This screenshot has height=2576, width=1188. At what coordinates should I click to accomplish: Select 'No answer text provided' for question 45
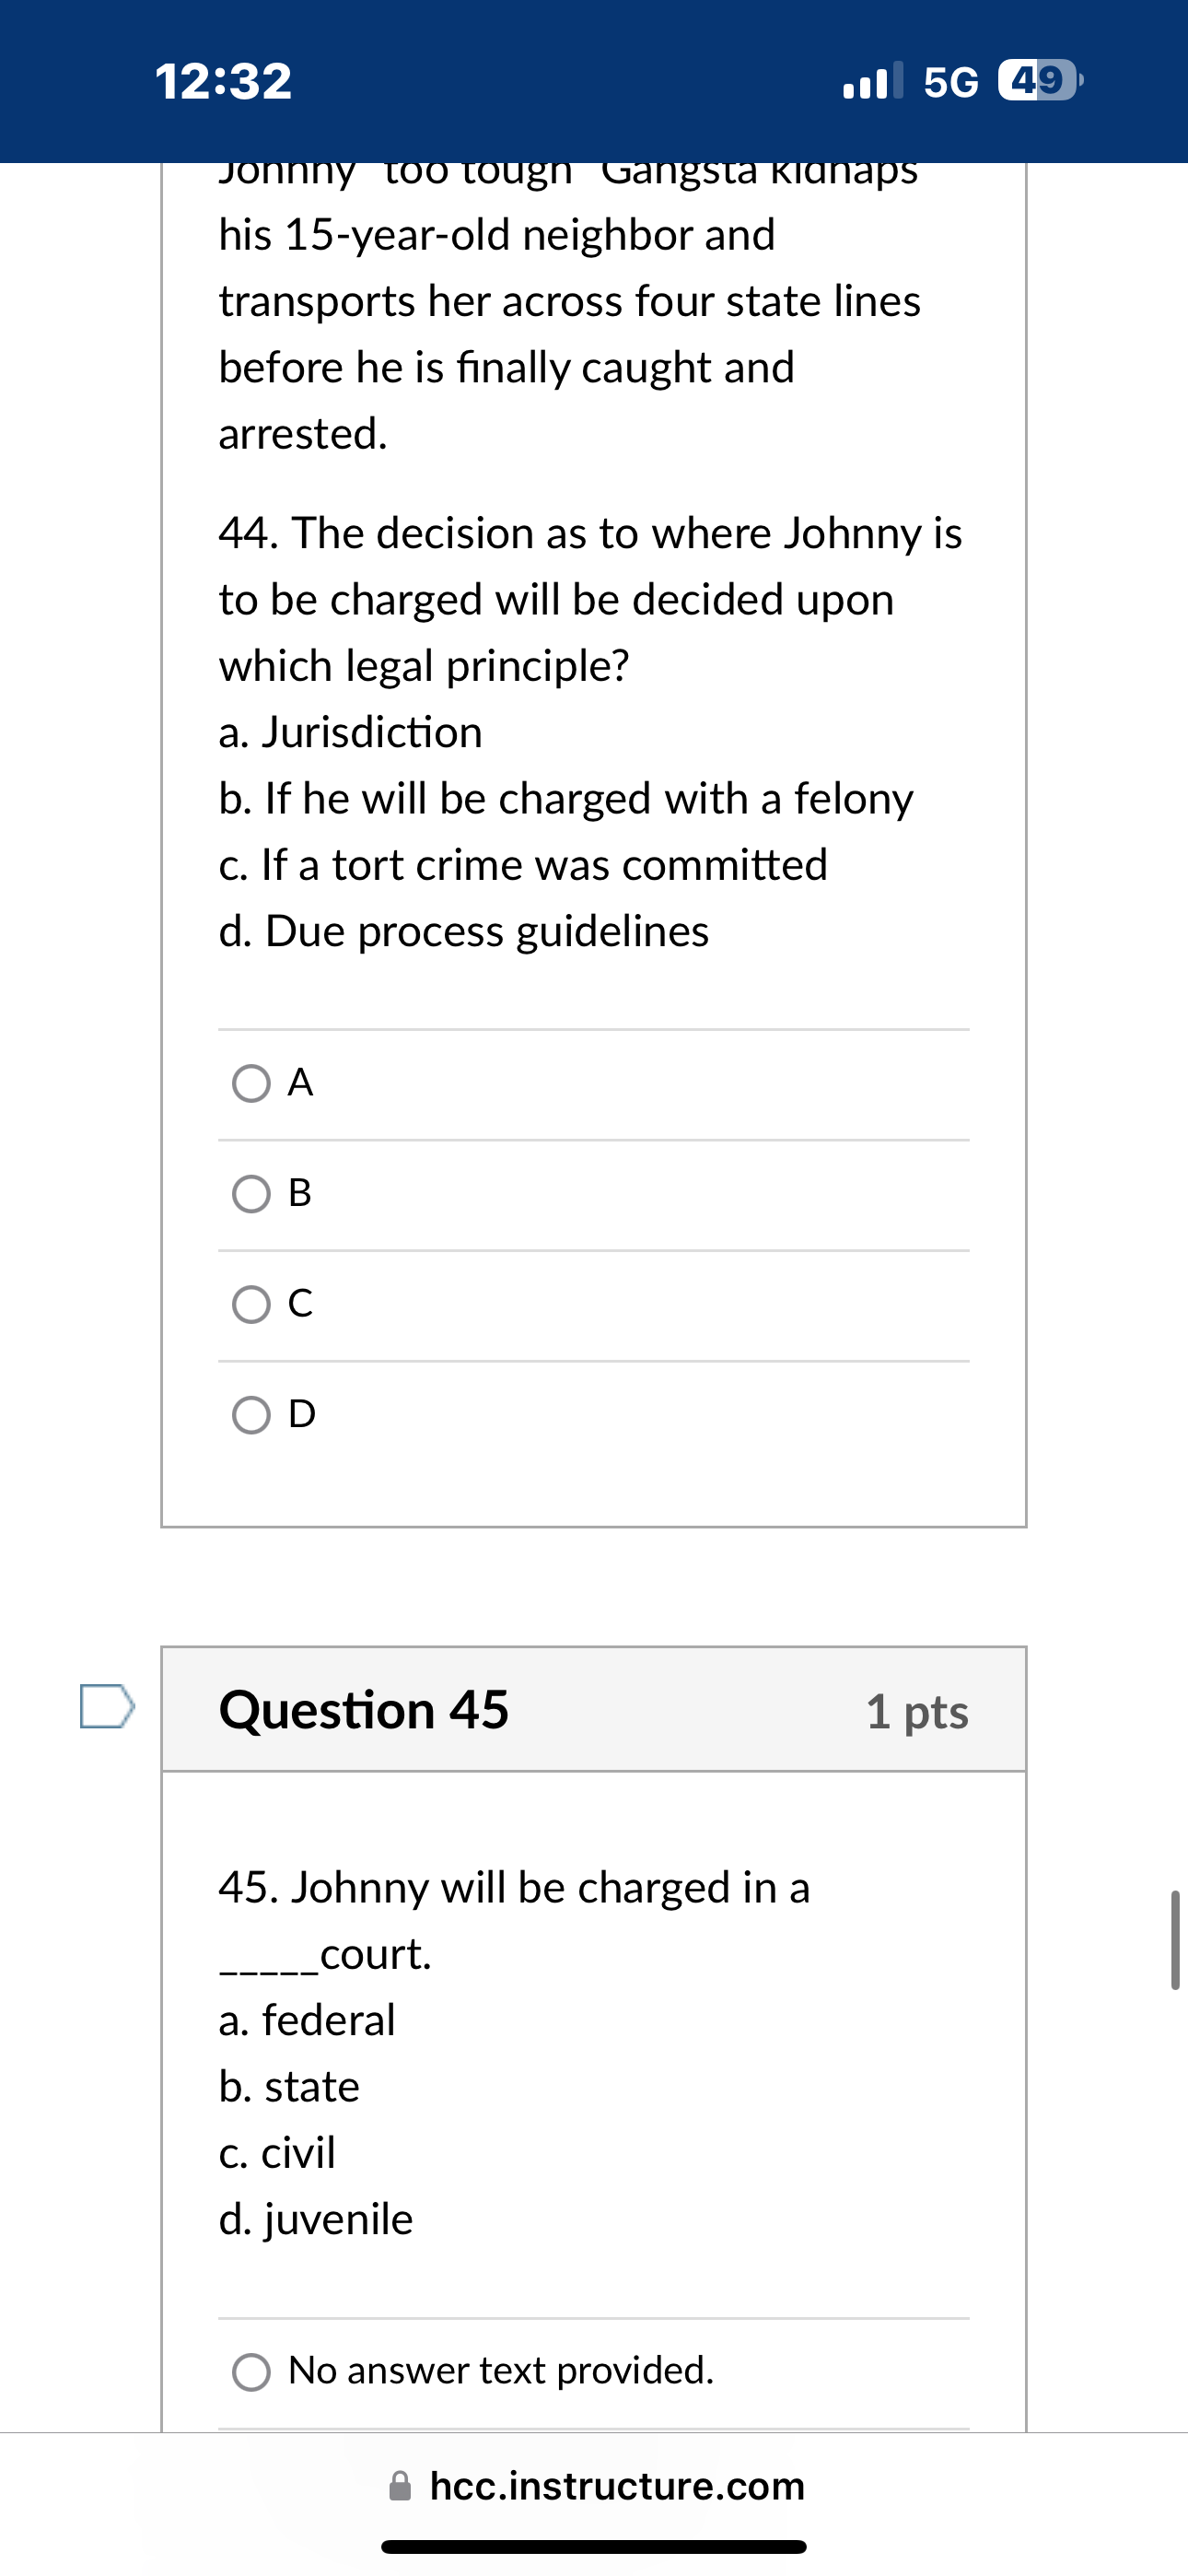tap(253, 2370)
